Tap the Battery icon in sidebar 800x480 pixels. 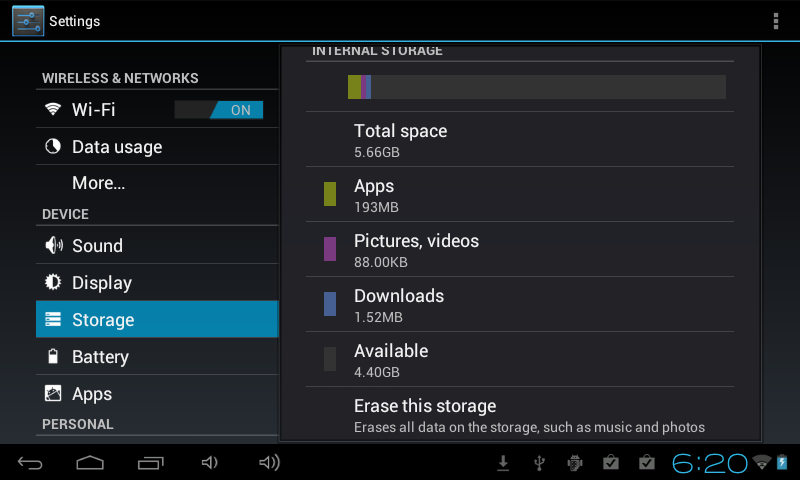(53, 357)
